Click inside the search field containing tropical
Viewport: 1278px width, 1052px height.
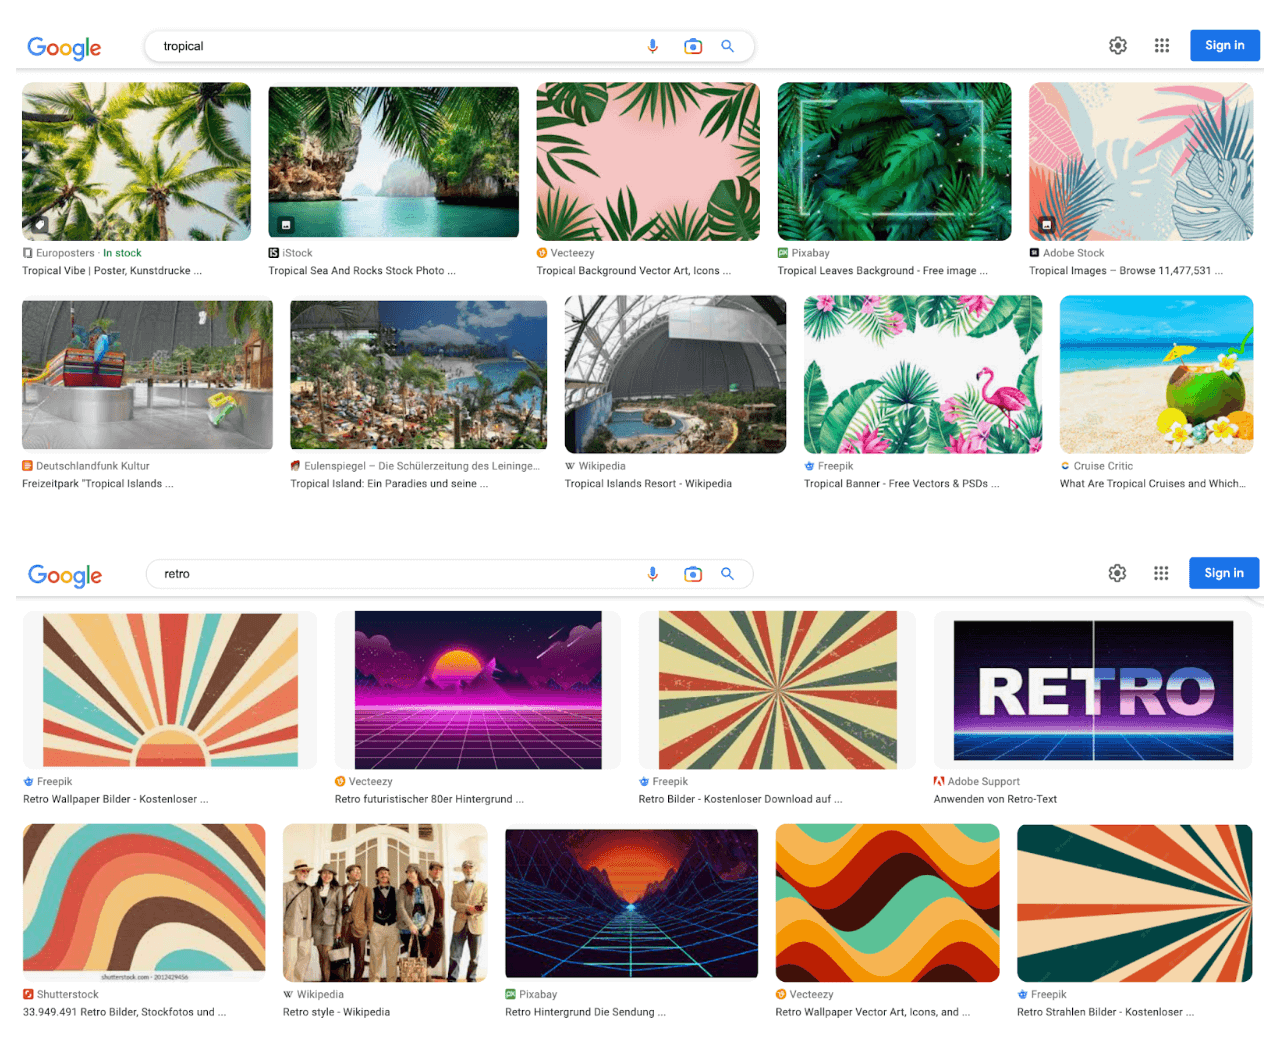pyautogui.click(x=400, y=46)
